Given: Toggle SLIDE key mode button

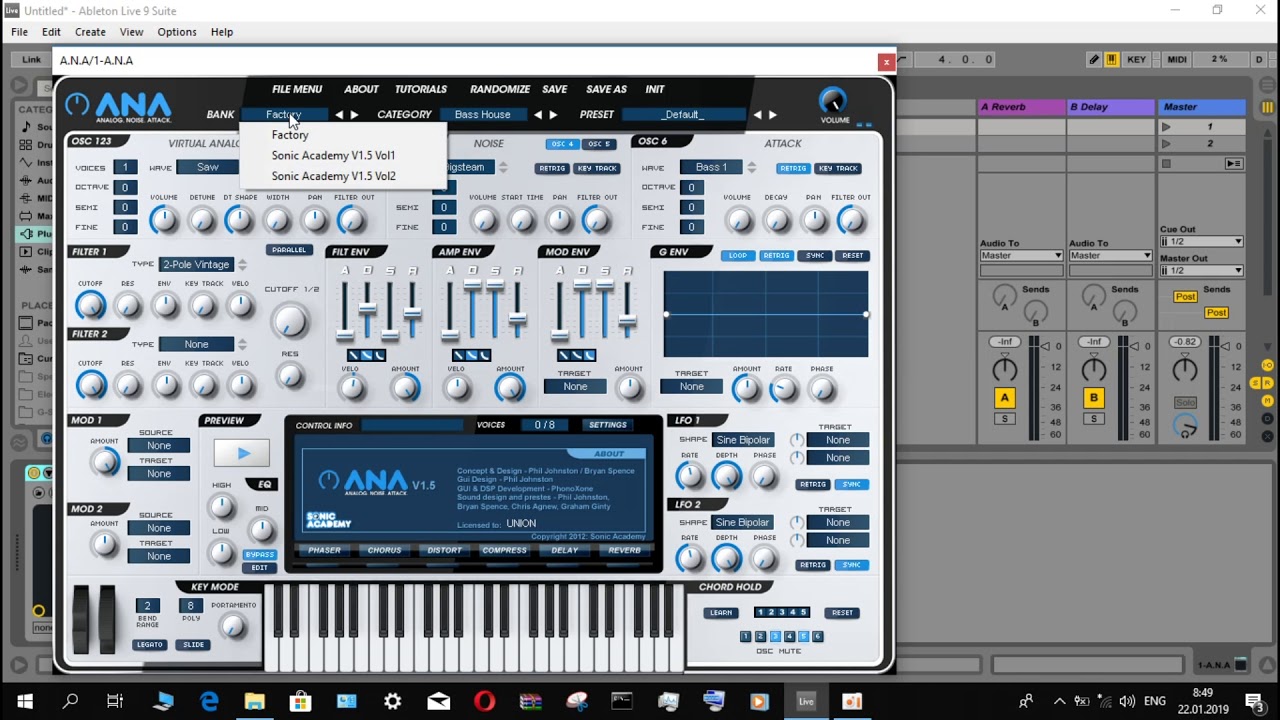Looking at the screenshot, I should pos(193,645).
